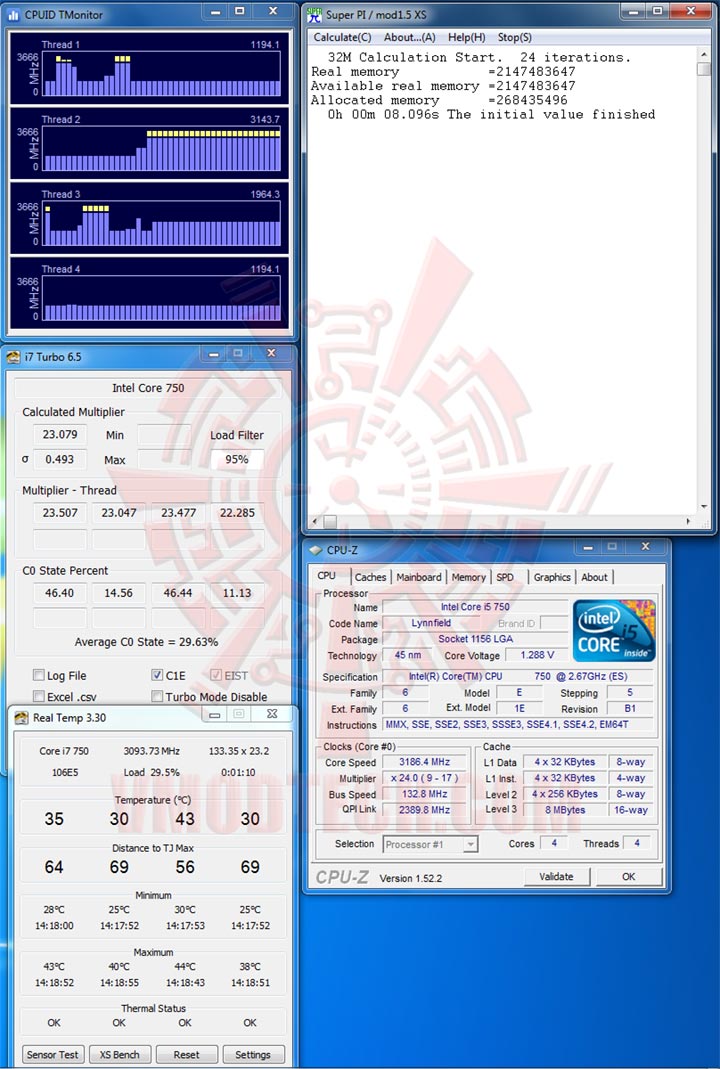720x1069 pixels.
Task: Click the XS Bench button in Real Temp
Action: 119,1054
